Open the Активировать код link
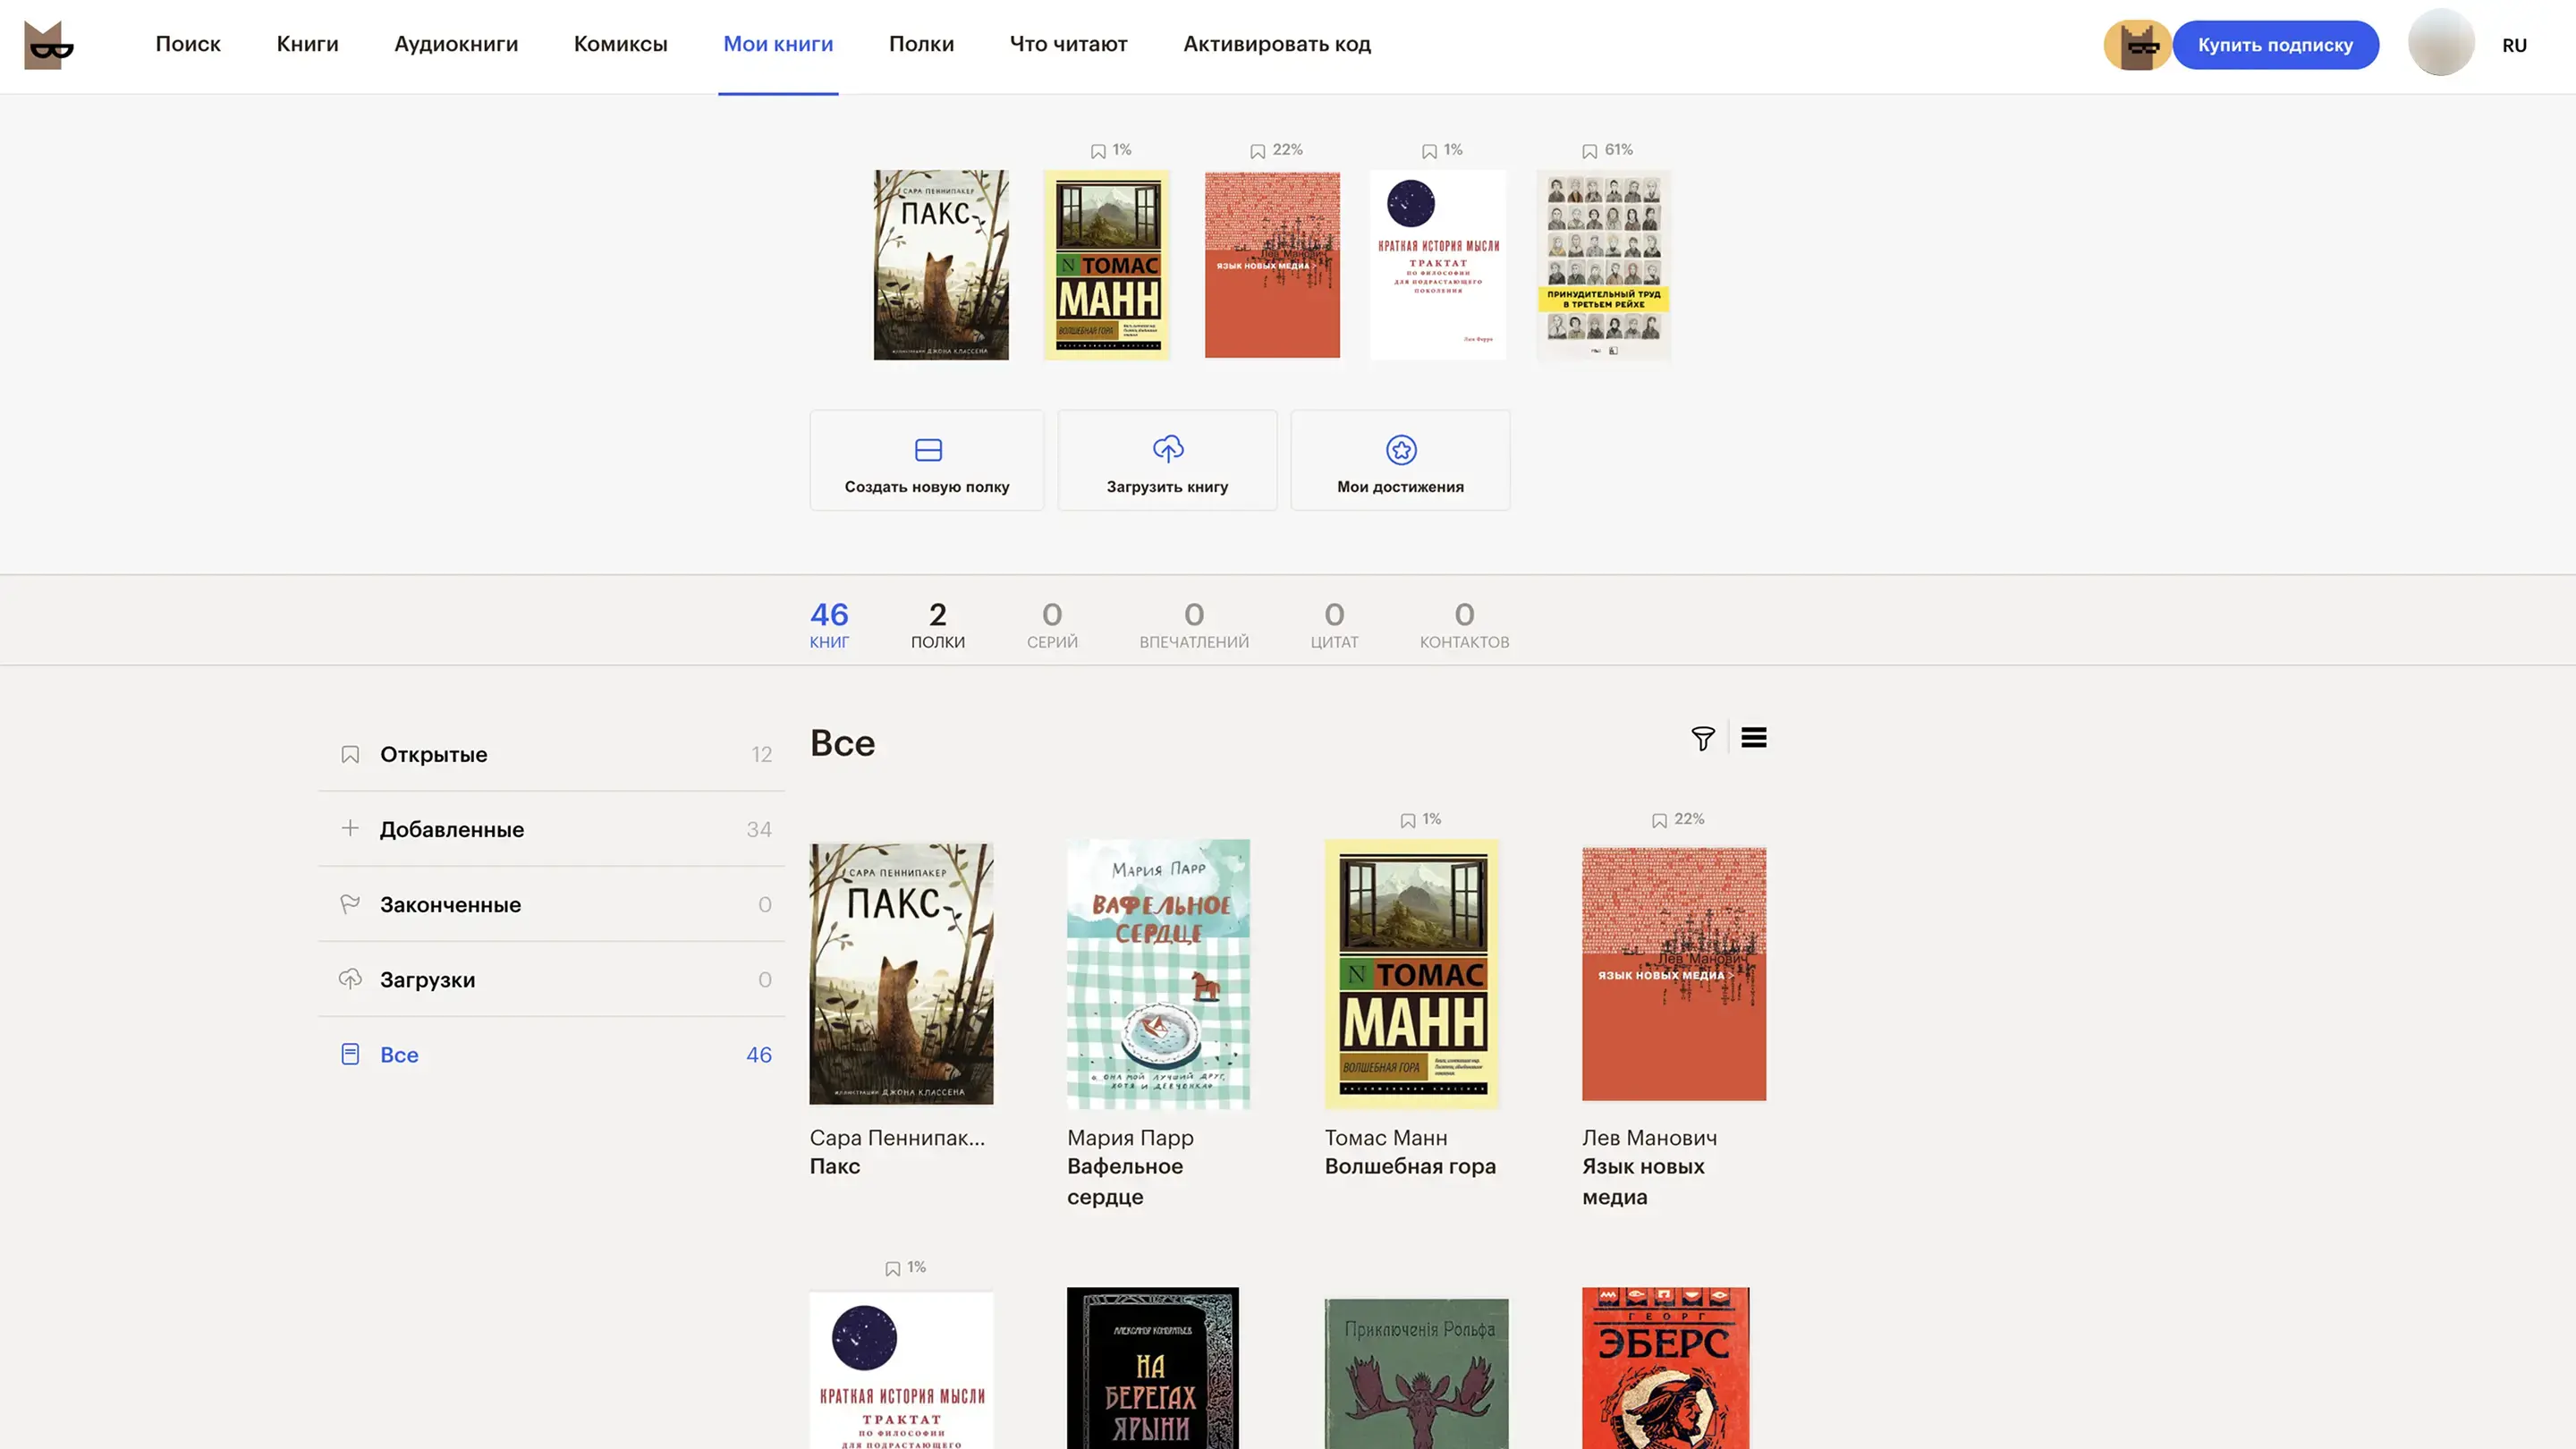The image size is (2576, 1449). point(1276,44)
